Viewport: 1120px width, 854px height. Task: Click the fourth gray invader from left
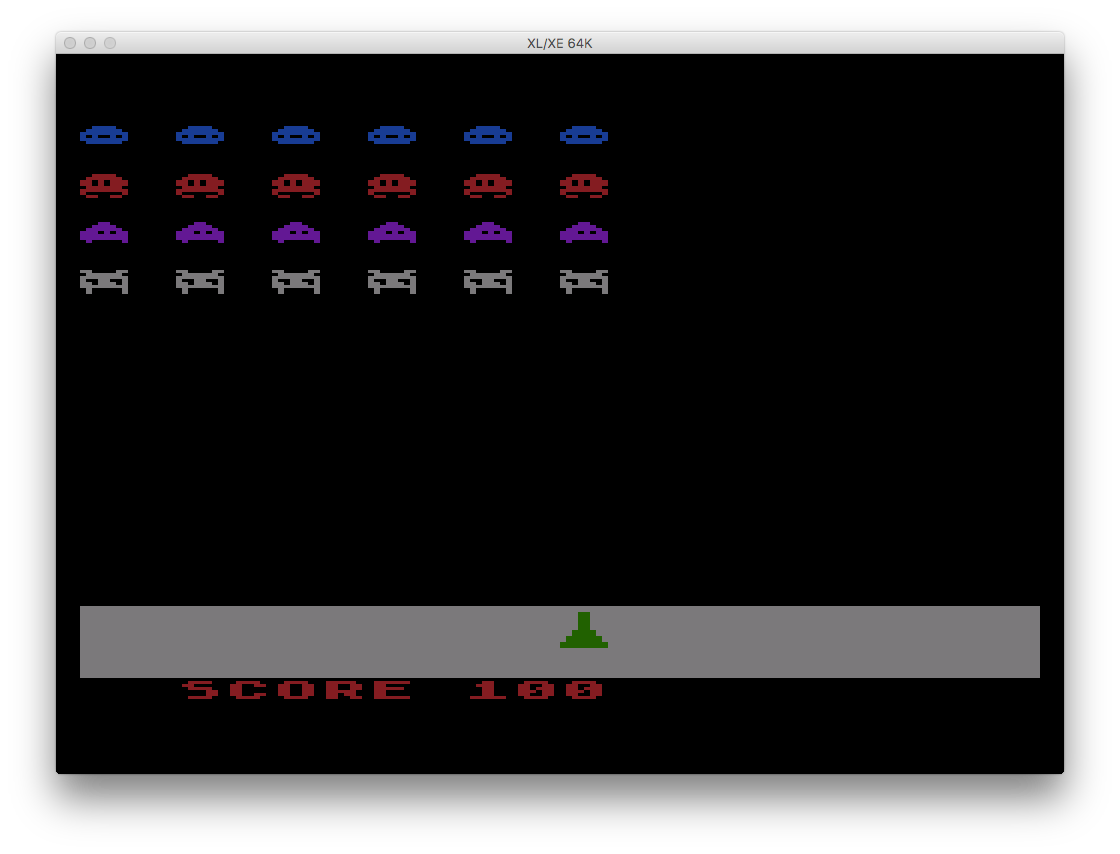tap(392, 282)
